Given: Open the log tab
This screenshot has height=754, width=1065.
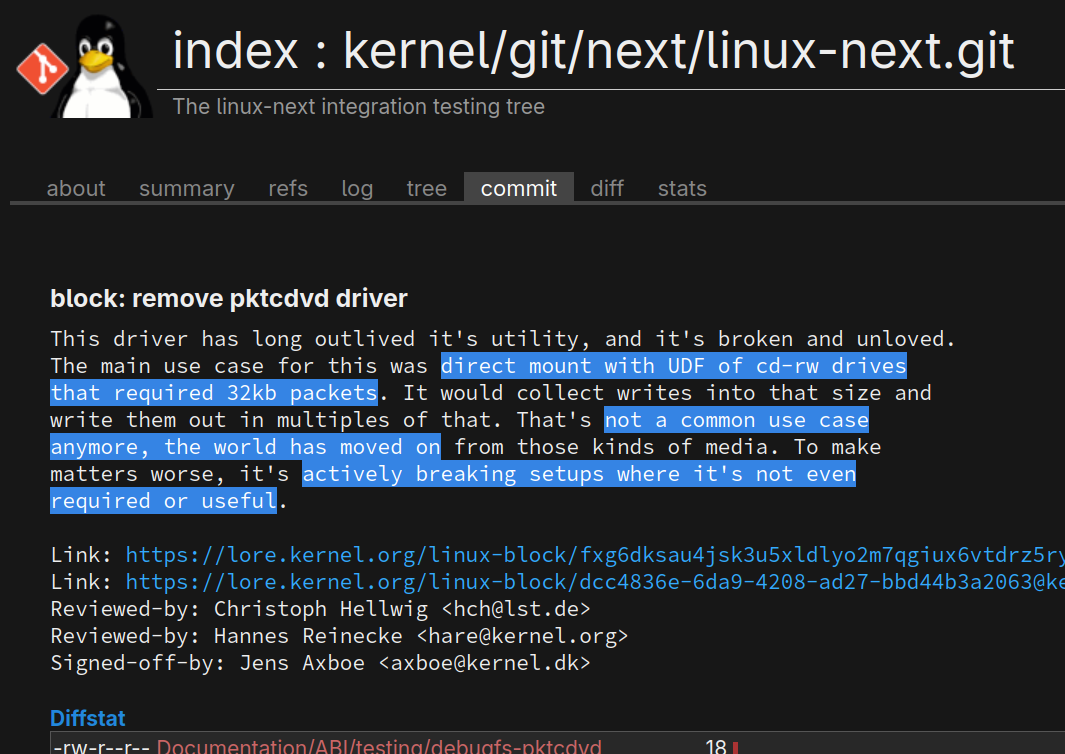Looking at the screenshot, I should pos(357,188).
